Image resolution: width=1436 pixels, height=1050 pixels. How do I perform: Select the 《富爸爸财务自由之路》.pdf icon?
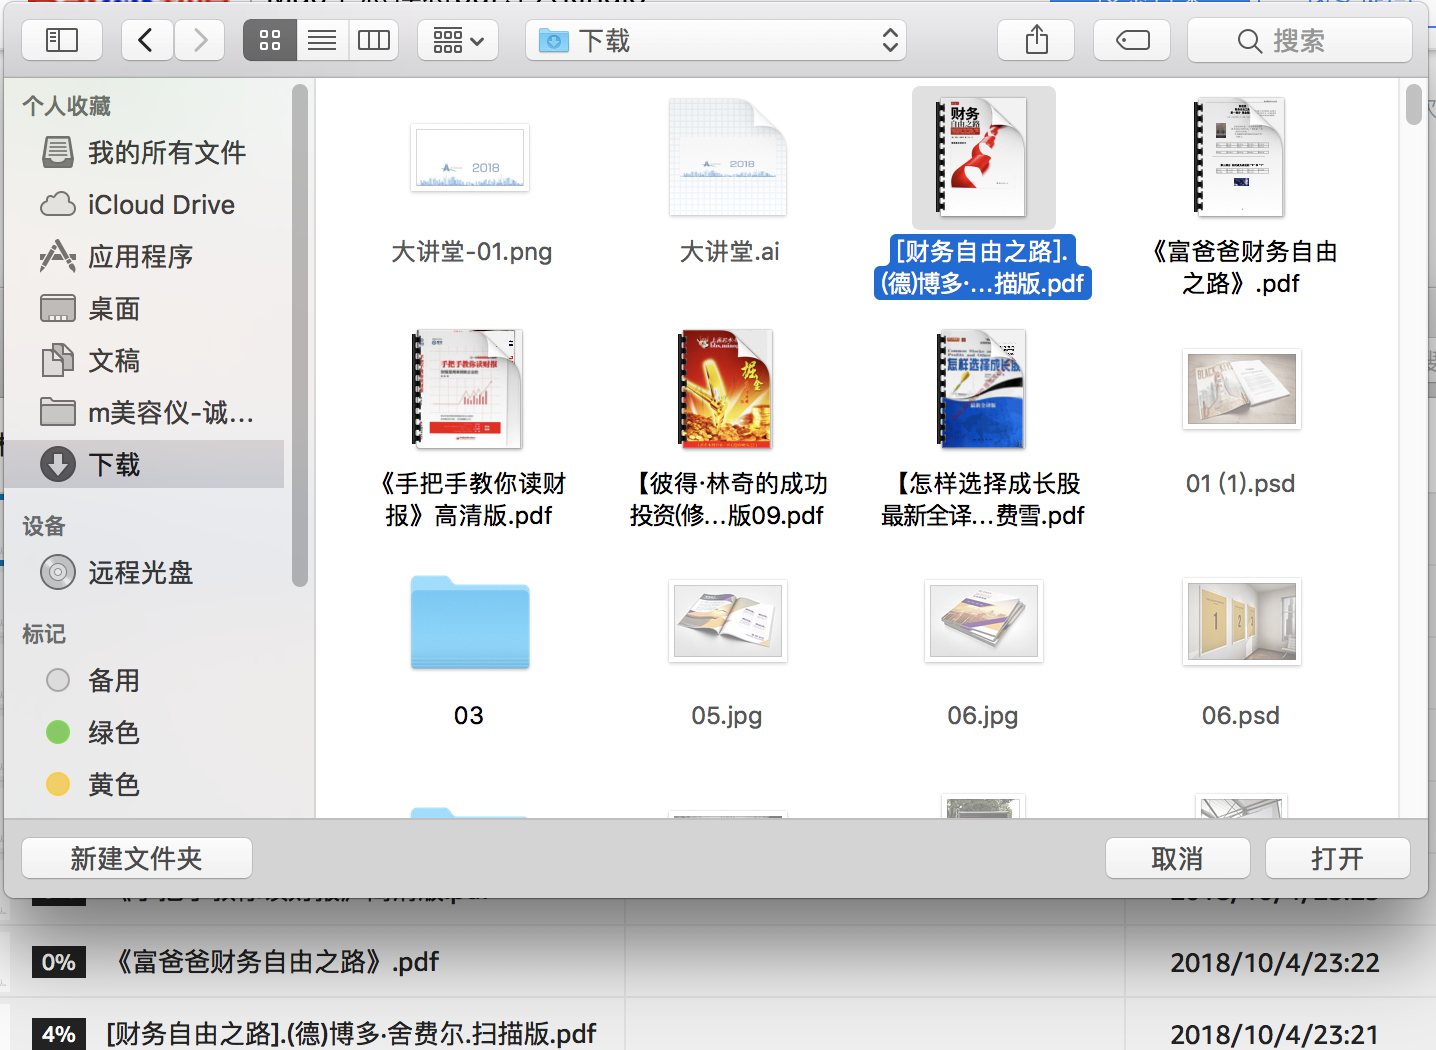pos(1240,157)
